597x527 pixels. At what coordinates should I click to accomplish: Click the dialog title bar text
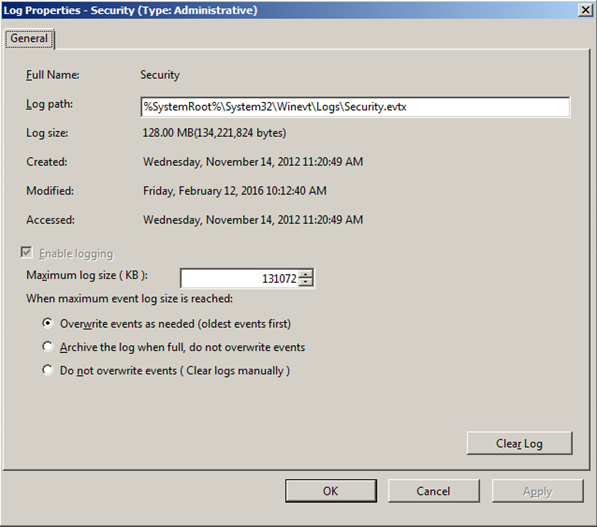[130, 10]
